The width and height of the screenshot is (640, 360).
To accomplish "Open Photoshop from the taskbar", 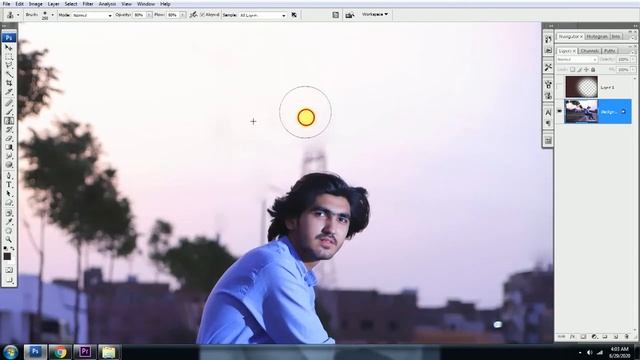I will [x=35, y=352].
